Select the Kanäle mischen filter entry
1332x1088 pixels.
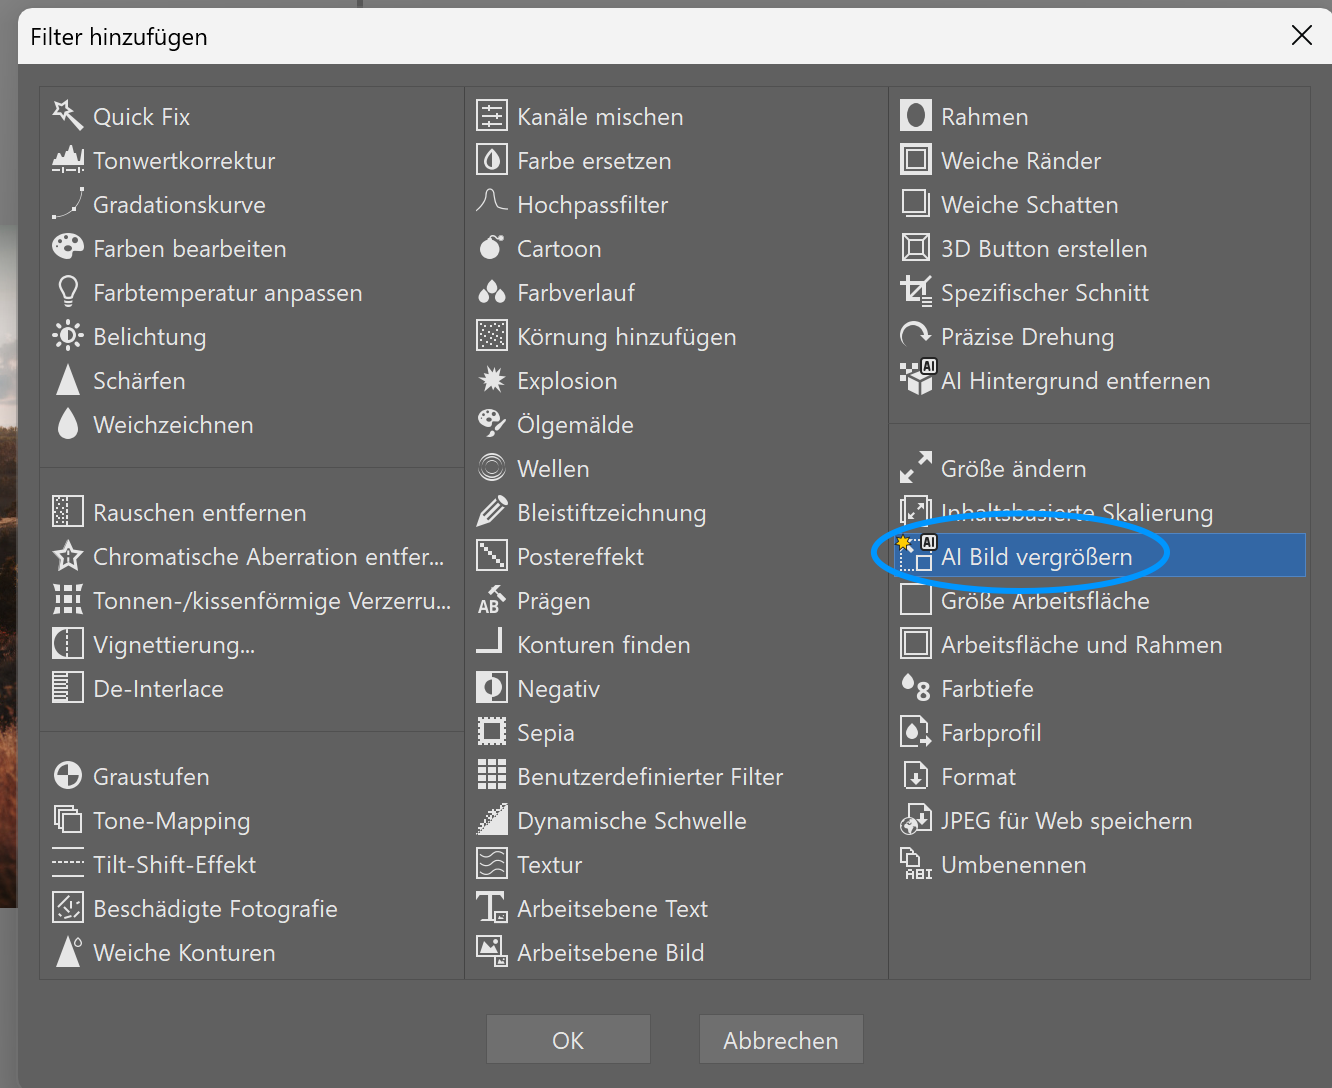click(599, 117)
